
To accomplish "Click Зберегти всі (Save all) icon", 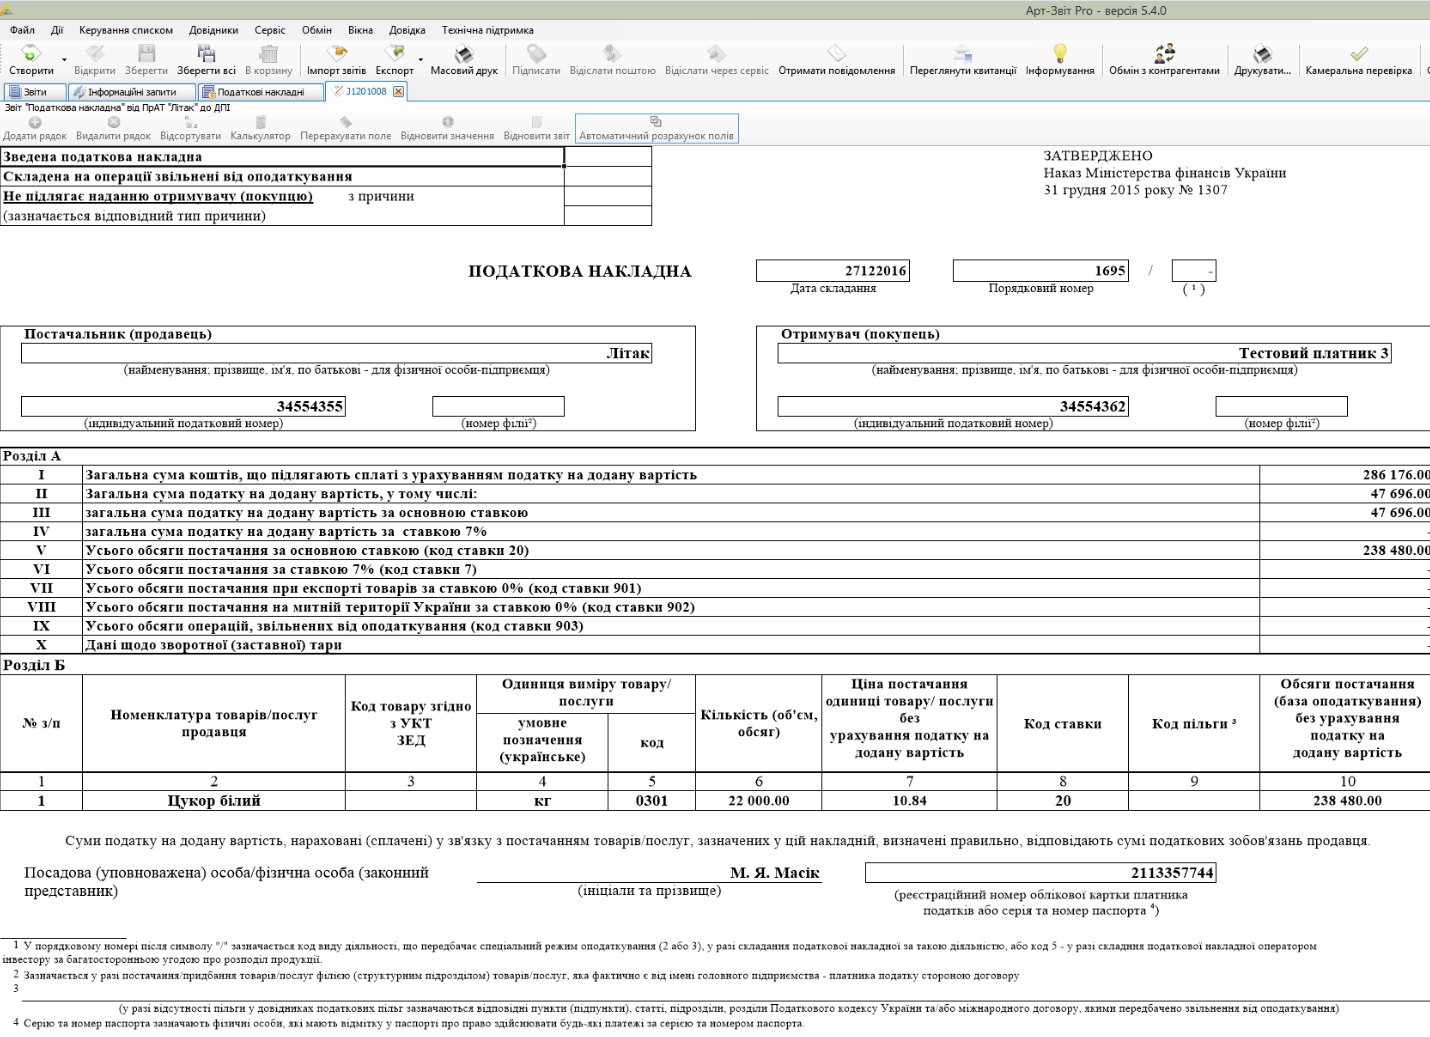I will point(206,54).
